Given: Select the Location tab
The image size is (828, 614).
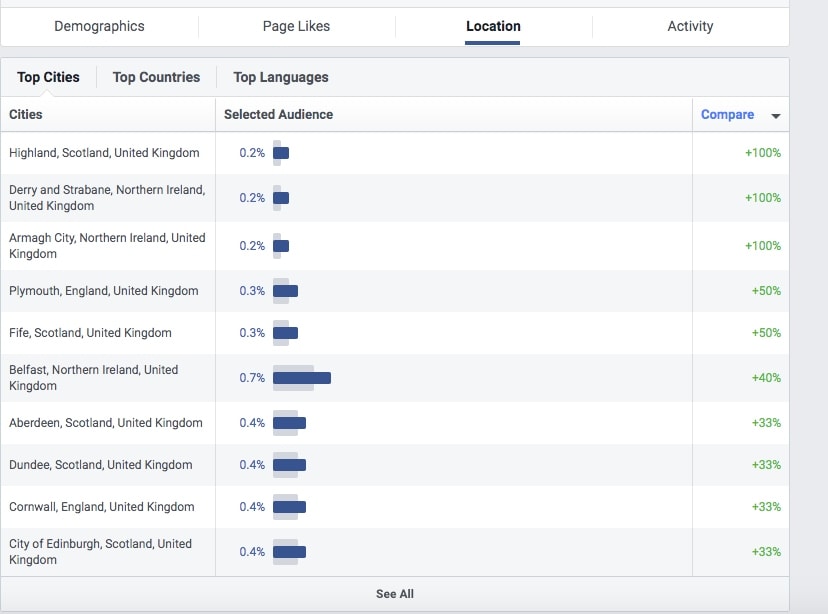Looking at the screenshot, I should (493, 26).
